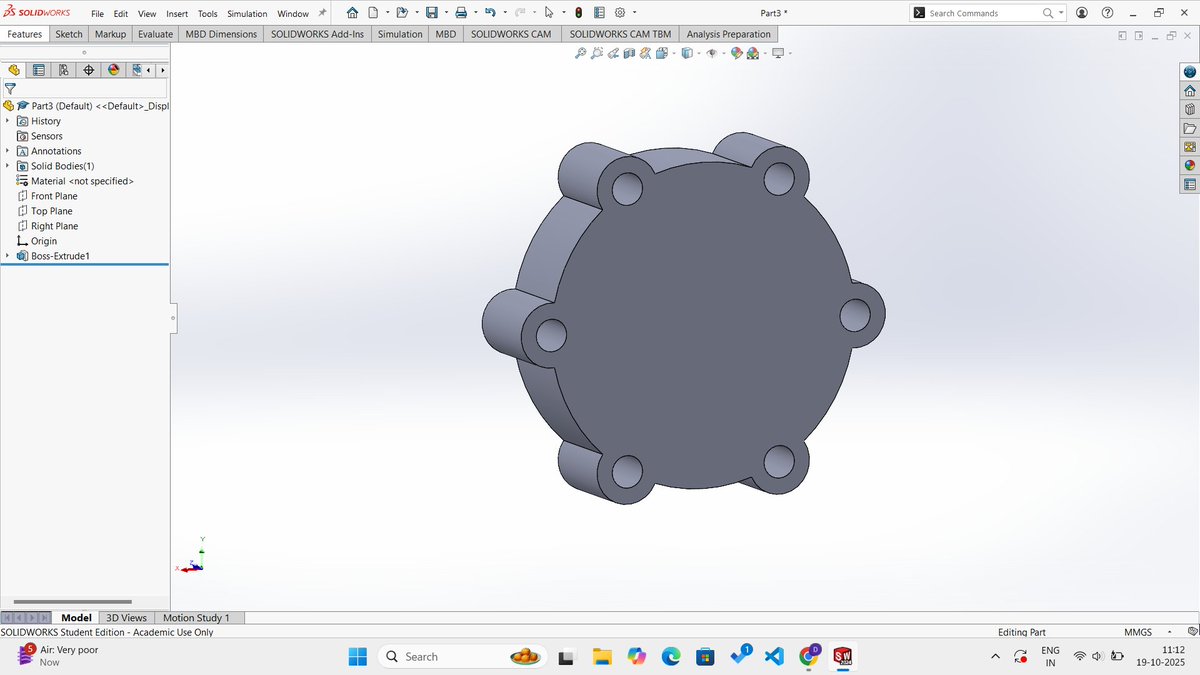Switch to the Sketch ribbon tab
This screenshot has height=675, width=1200.
[x=69, y=34]
